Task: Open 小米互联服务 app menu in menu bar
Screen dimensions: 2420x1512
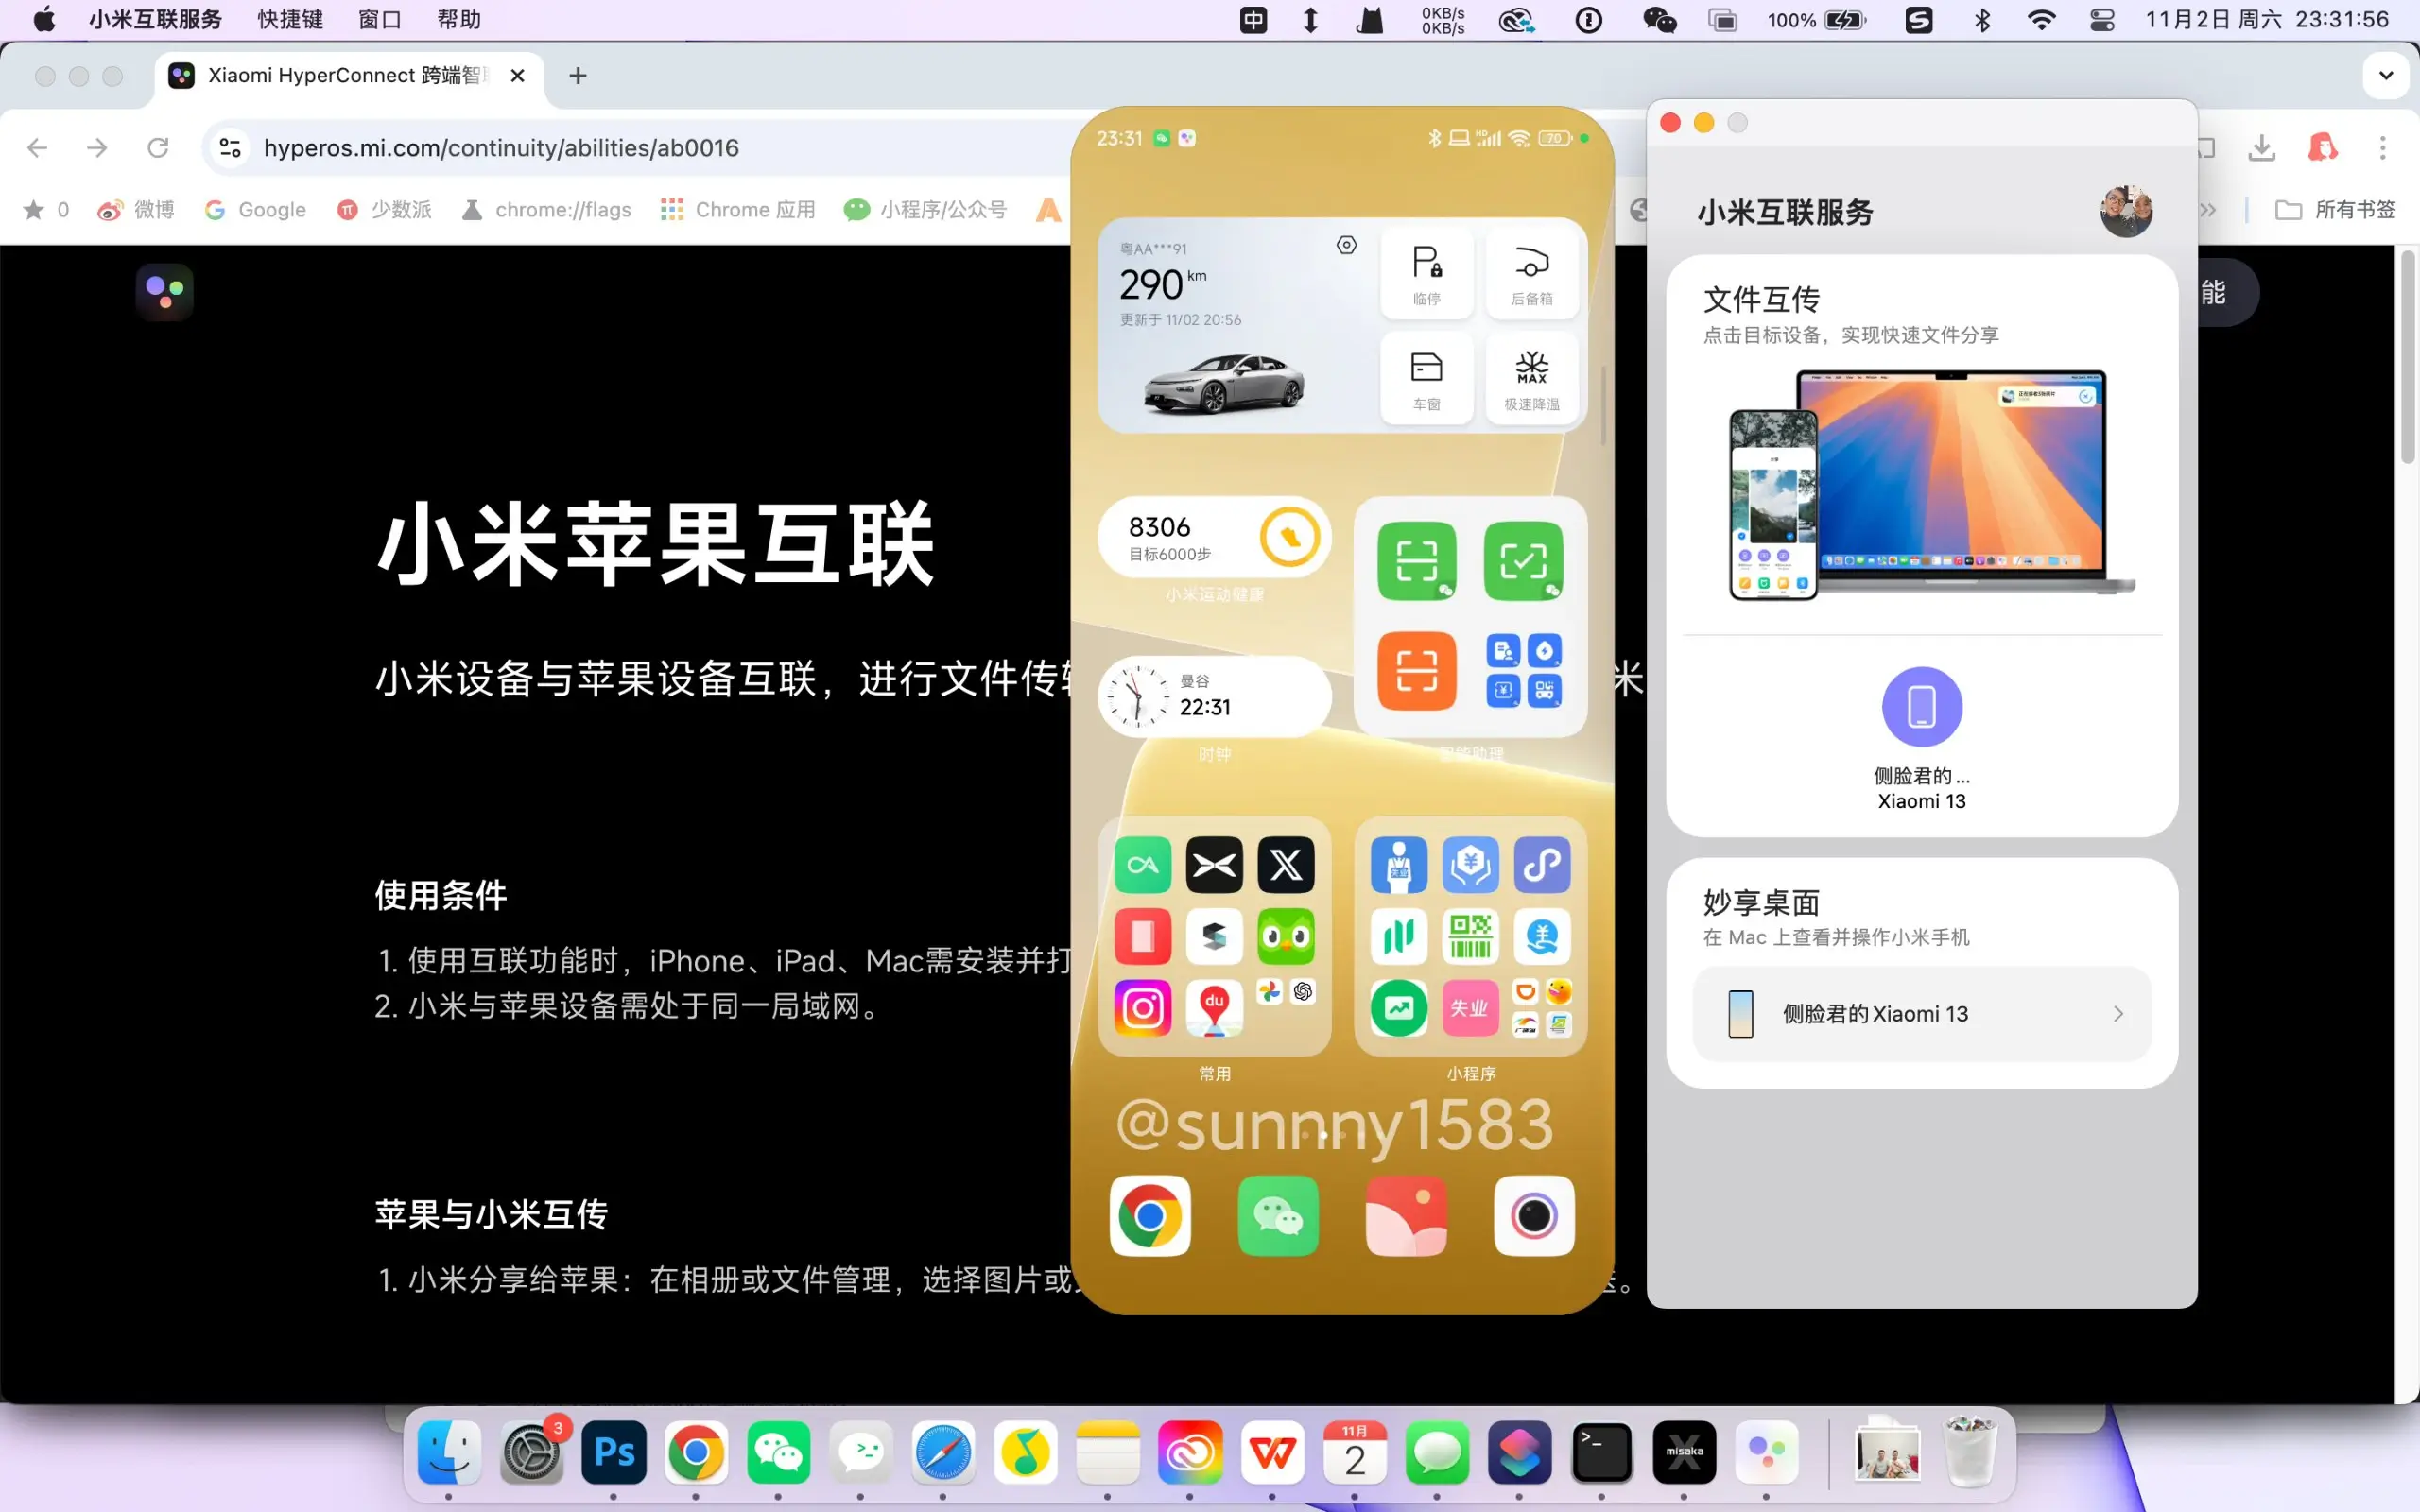Action: click(155, 20)
